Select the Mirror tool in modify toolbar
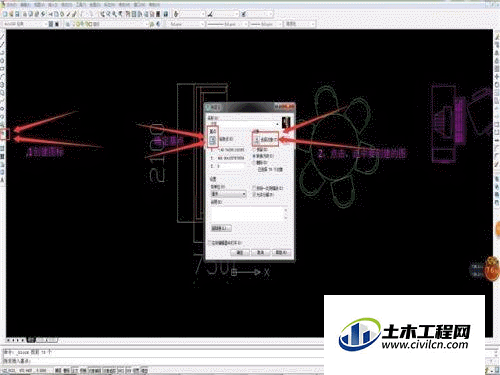Viewport: 500px width, 375px height. click(x=497, y=52)
